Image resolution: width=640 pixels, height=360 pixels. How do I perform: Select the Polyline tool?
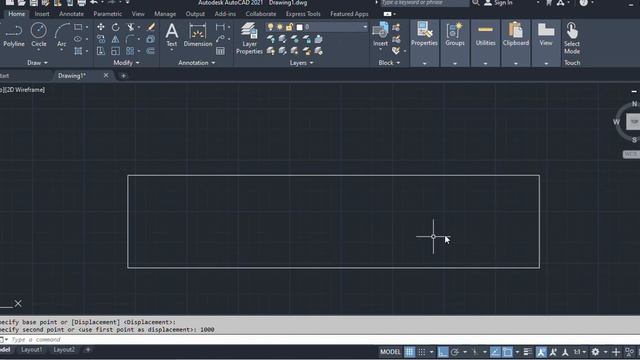13,35
